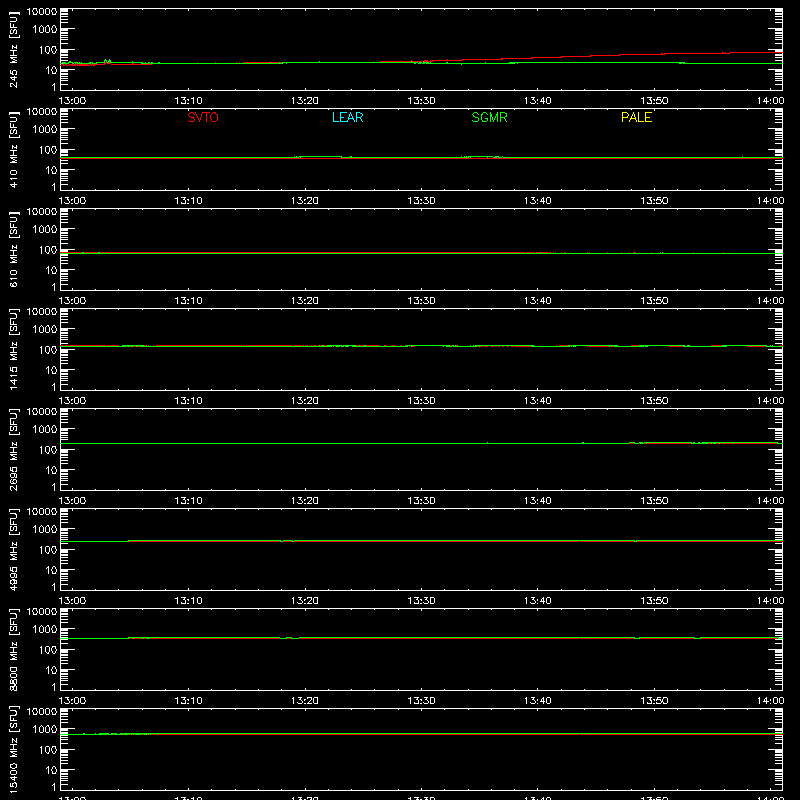Click the 13:20 tick label under 410 MHz plot
The width and height of the screenshot is (800, 800).
tap(305, 201)
